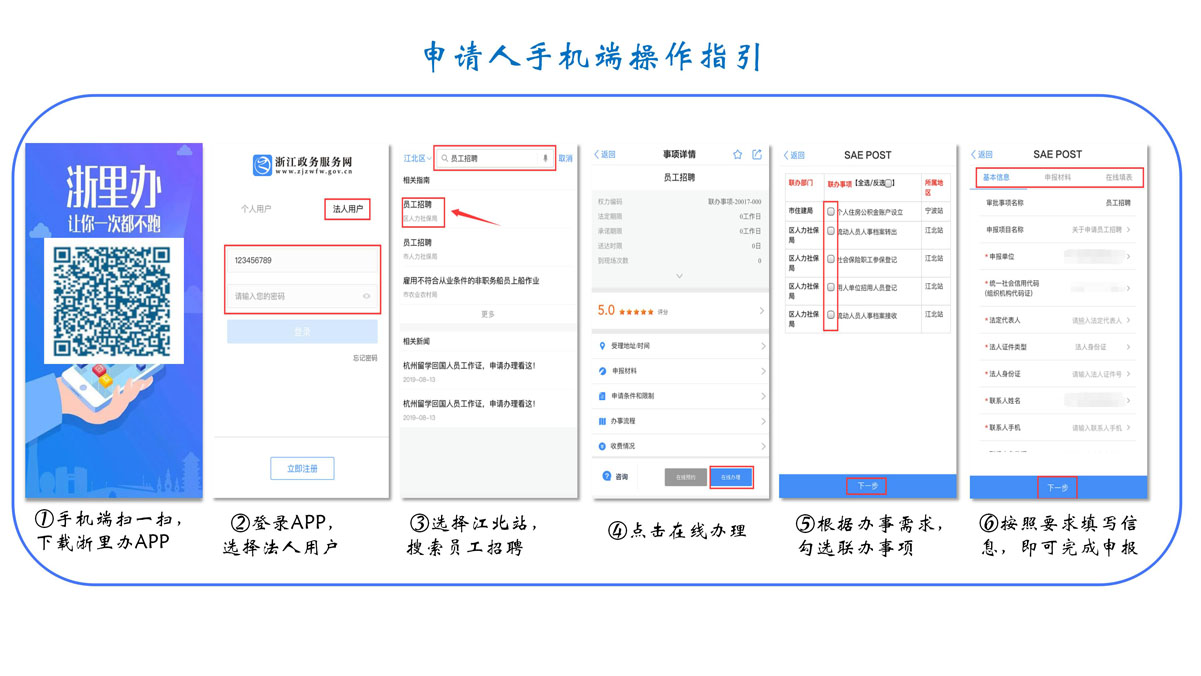
Task: Tick the 用人单位招用人员登记 checkbox
Action: 831,287
